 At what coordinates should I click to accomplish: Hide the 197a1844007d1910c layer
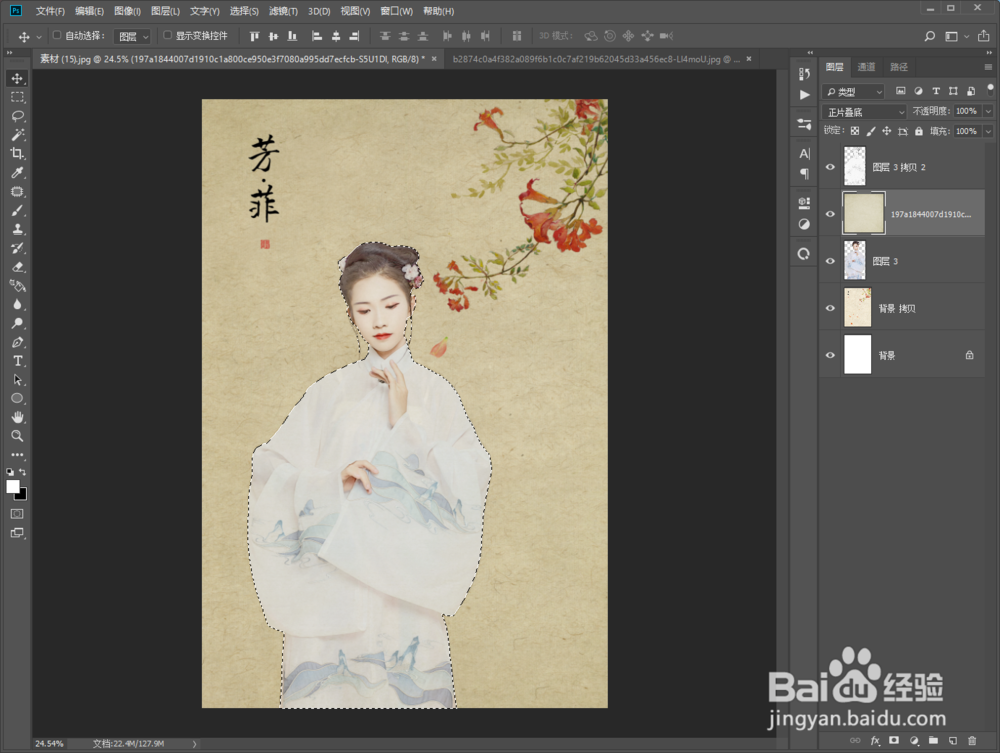830,214
